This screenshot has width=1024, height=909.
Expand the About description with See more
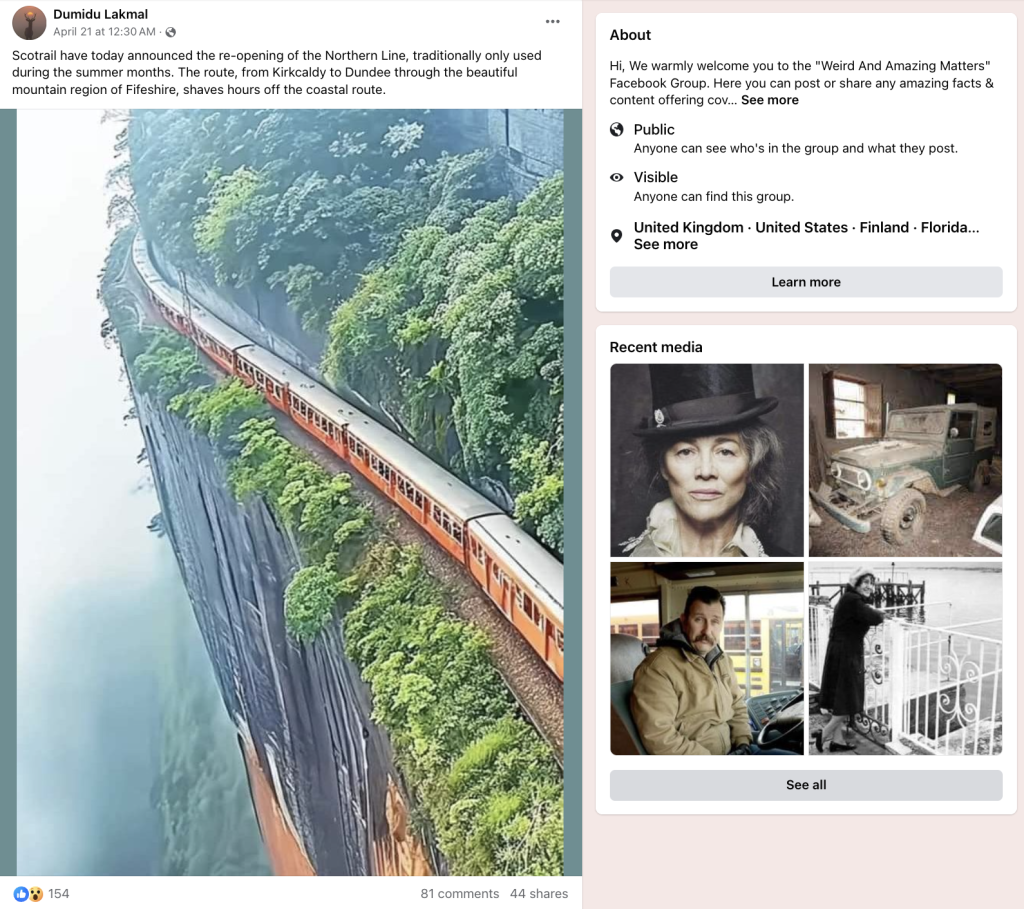[769, 100]
